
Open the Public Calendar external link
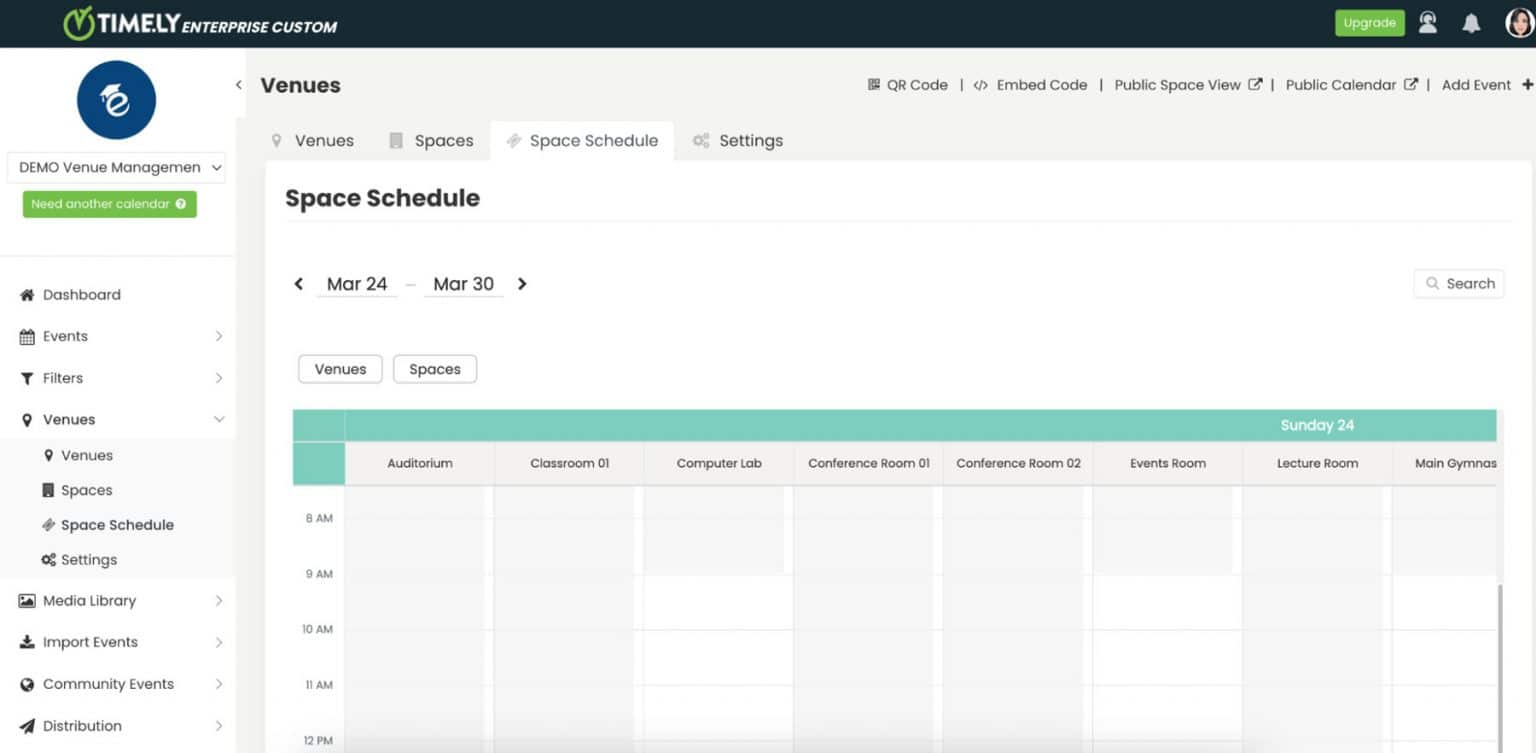pyautogui.click(x=1345, y=85)
